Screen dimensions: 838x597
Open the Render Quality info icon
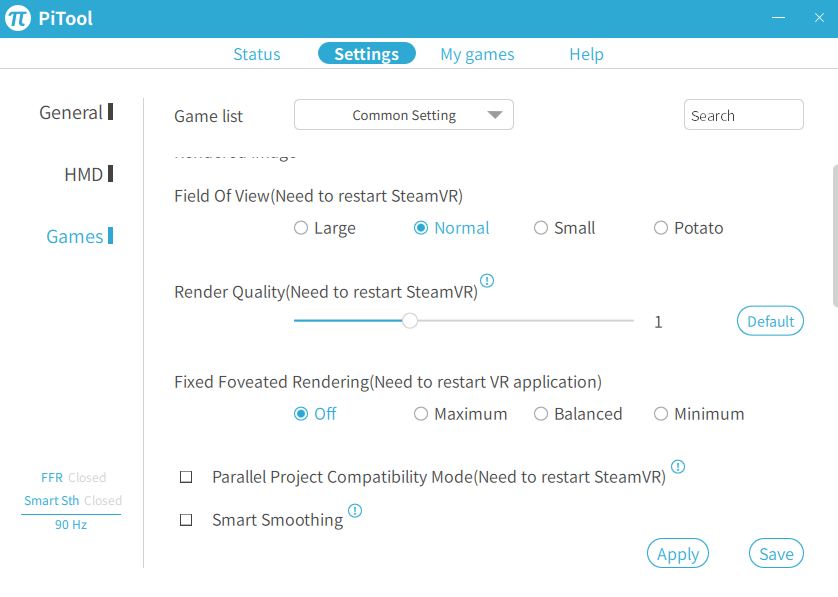[x=487, y=280]
